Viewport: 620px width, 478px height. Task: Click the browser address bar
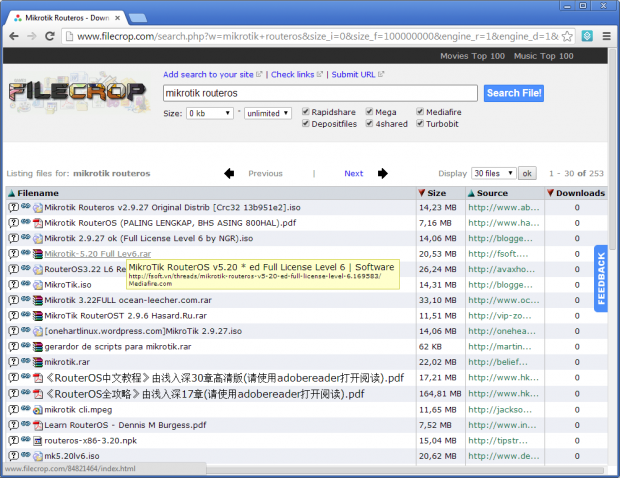pyautogui.click(x=318, y=36)
